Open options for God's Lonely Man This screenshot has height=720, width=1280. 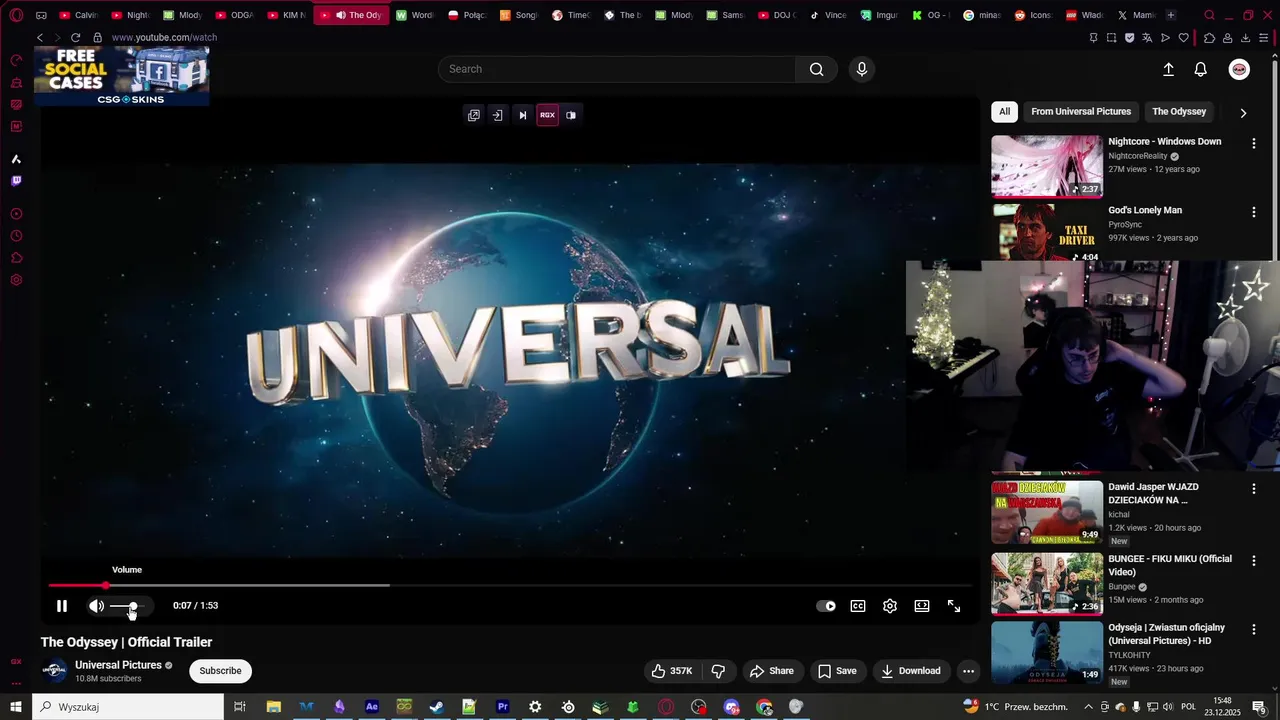click(x=1253, y=212)
